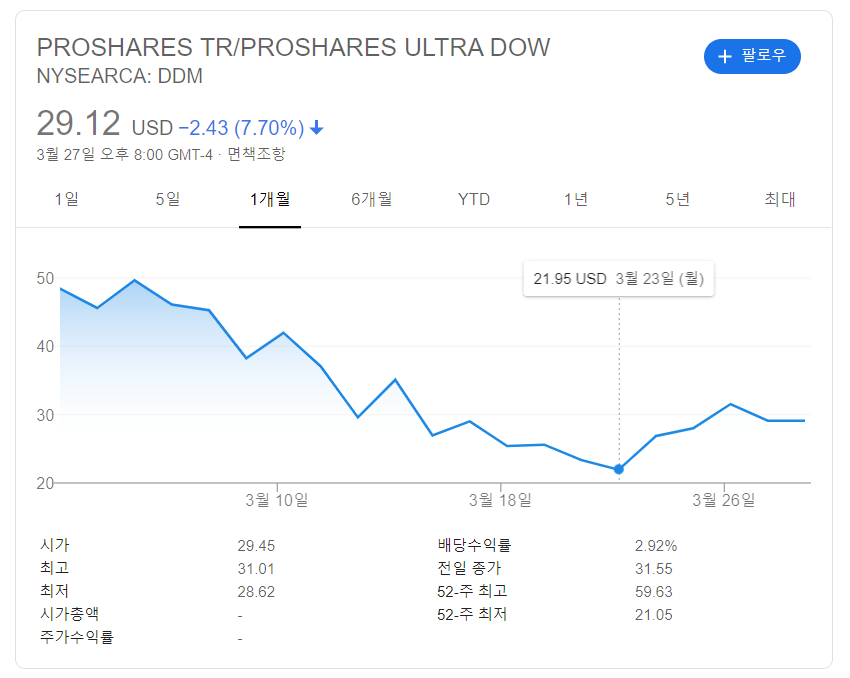Image resolution: width=850 pixels, height=678 pixels.
Task: Select the YTD time range
Action: click(x=473, y=199)
